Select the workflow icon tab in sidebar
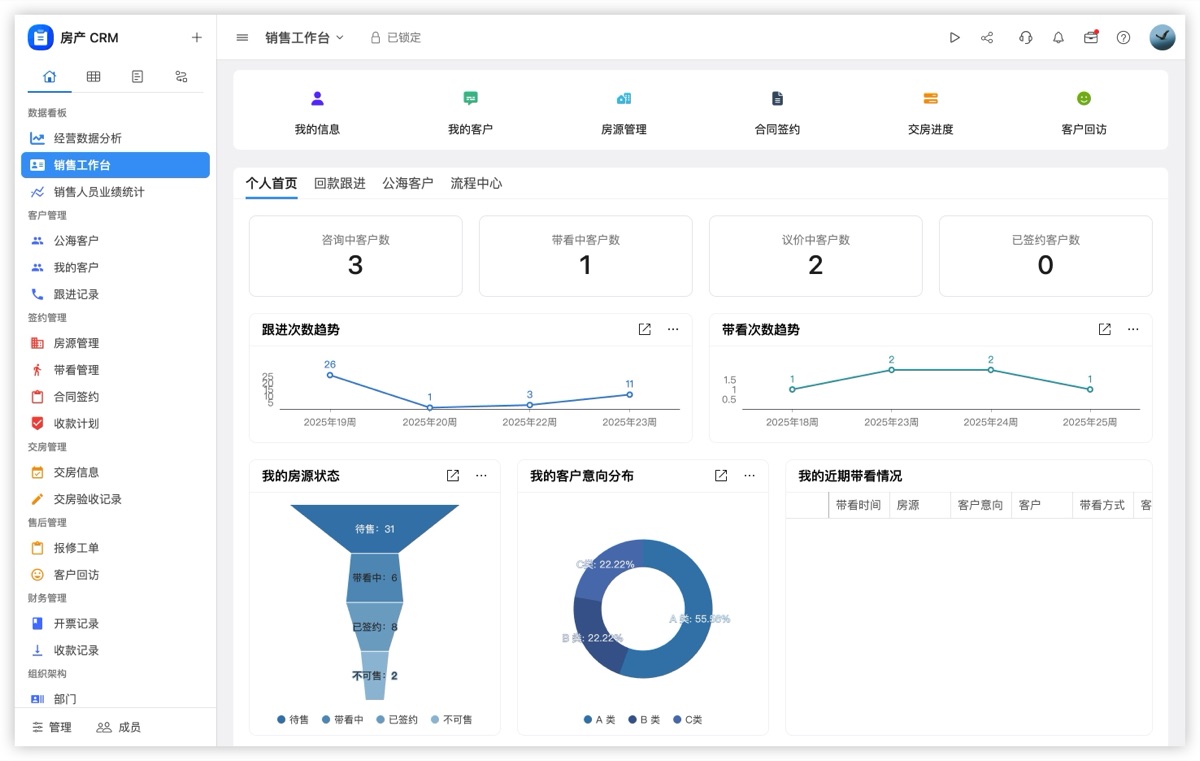Screen dimensions: 1200x761 181,76
